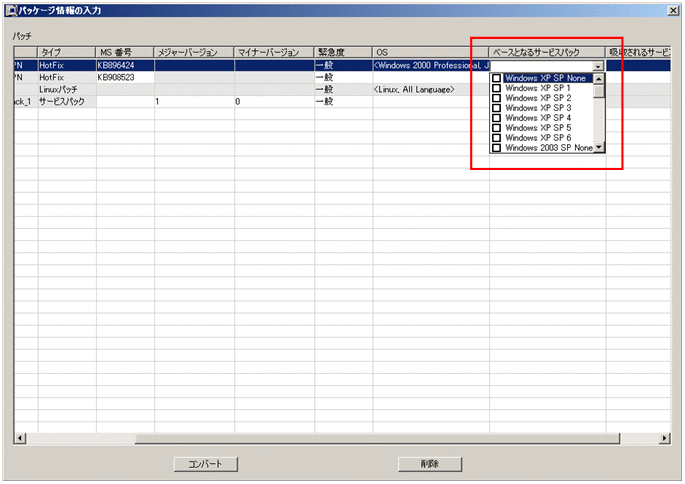Click the horizontal scrollbar thumb
This screenshot has height=484, width=685.
(x=377, y=438)
